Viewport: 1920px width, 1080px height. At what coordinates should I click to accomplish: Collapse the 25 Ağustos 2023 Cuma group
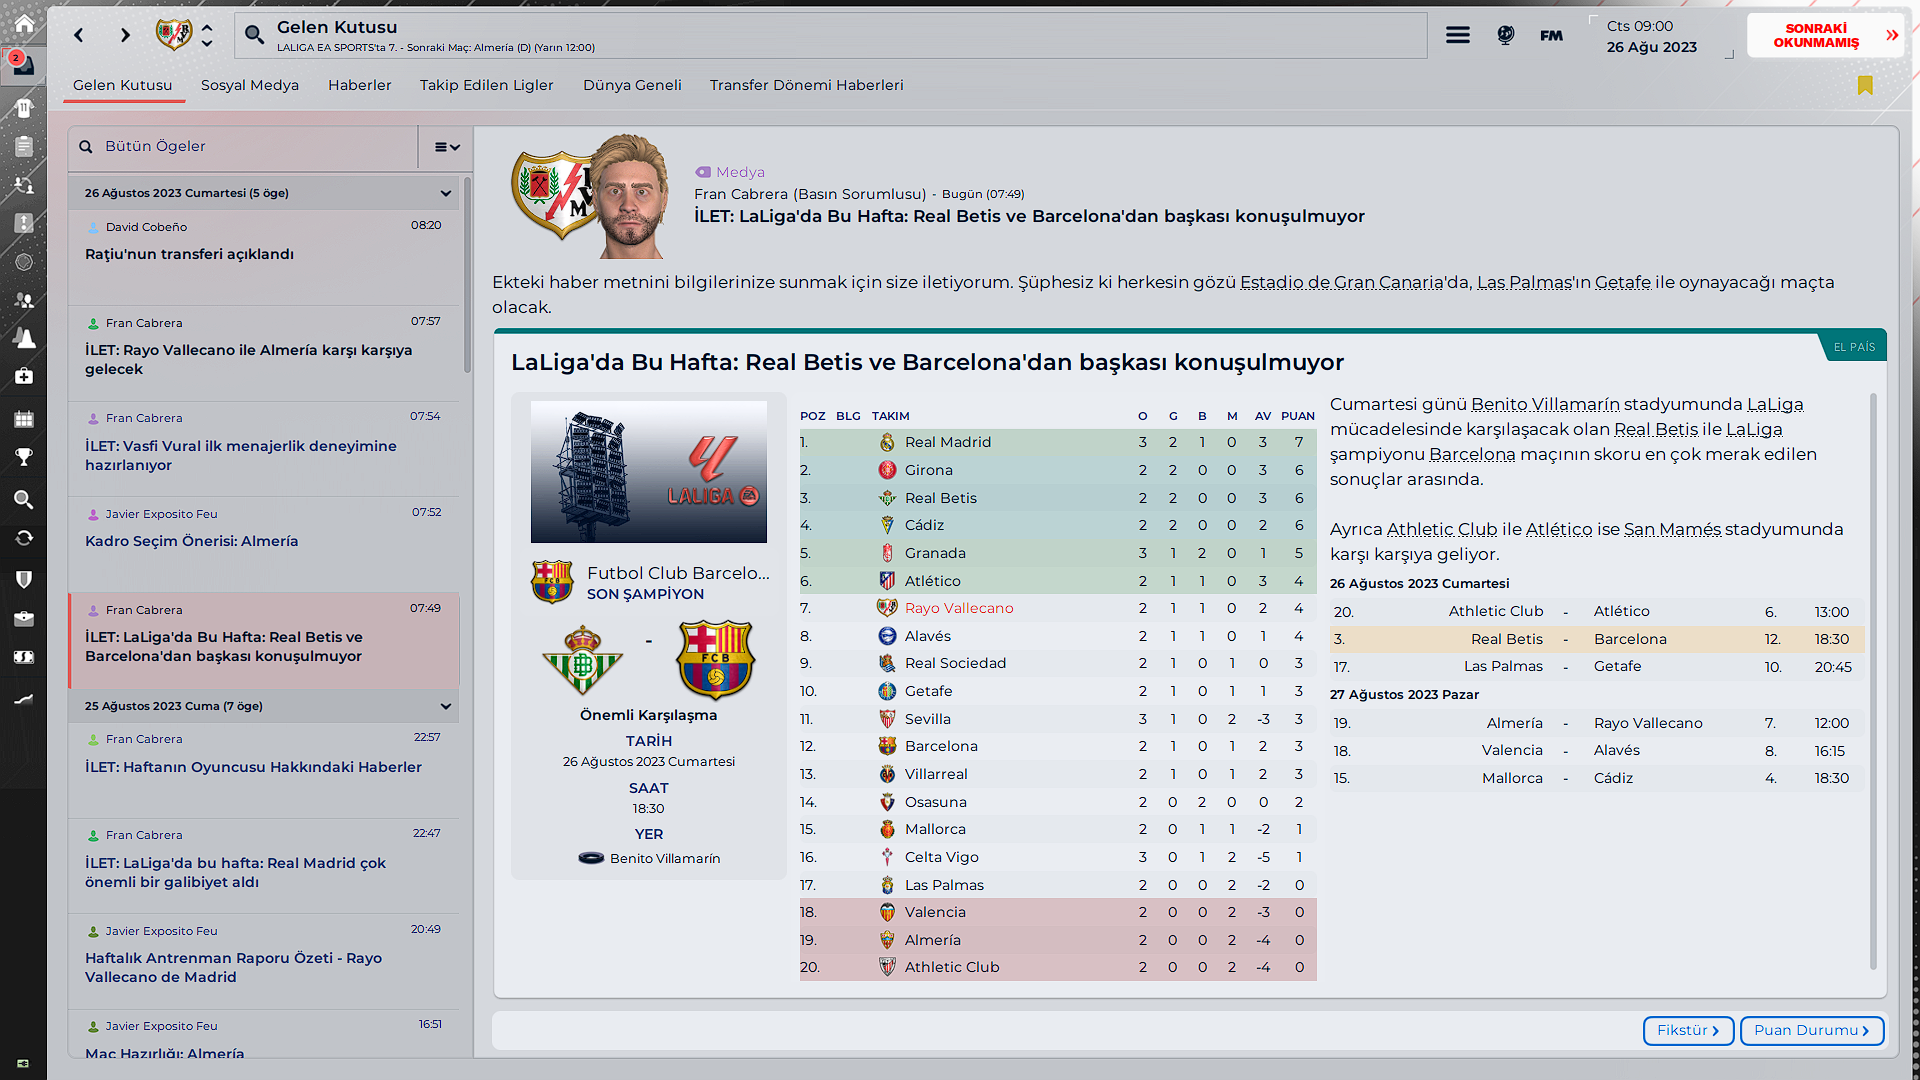pos(446,707)
